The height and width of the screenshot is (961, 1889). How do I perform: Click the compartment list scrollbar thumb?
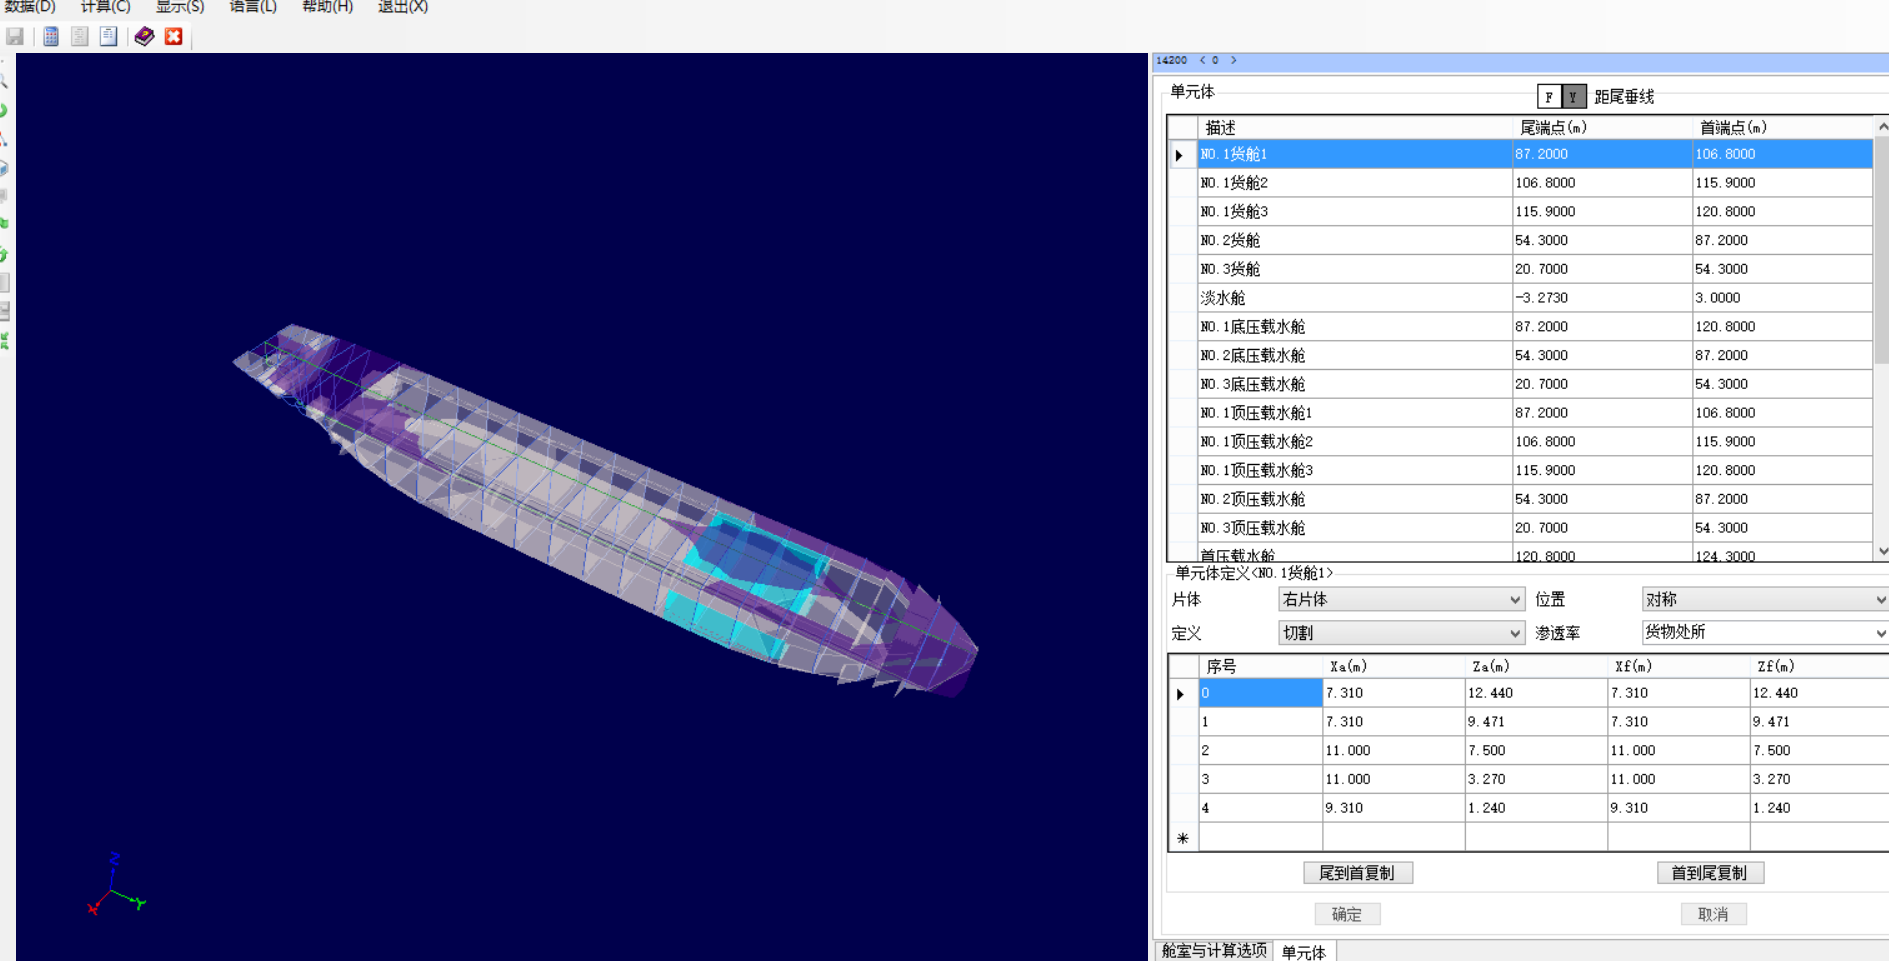click(1882, 250)
